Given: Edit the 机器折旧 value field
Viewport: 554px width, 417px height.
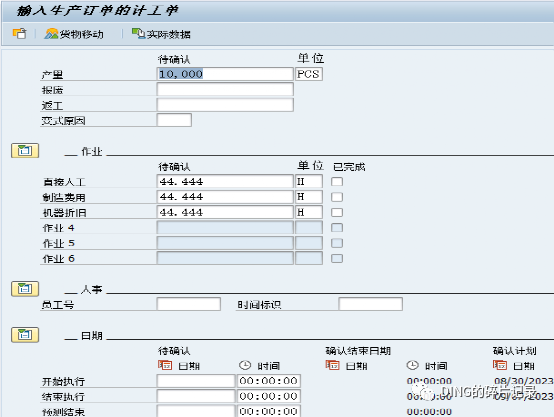Looking at the screenshot, I should [225, 212].
